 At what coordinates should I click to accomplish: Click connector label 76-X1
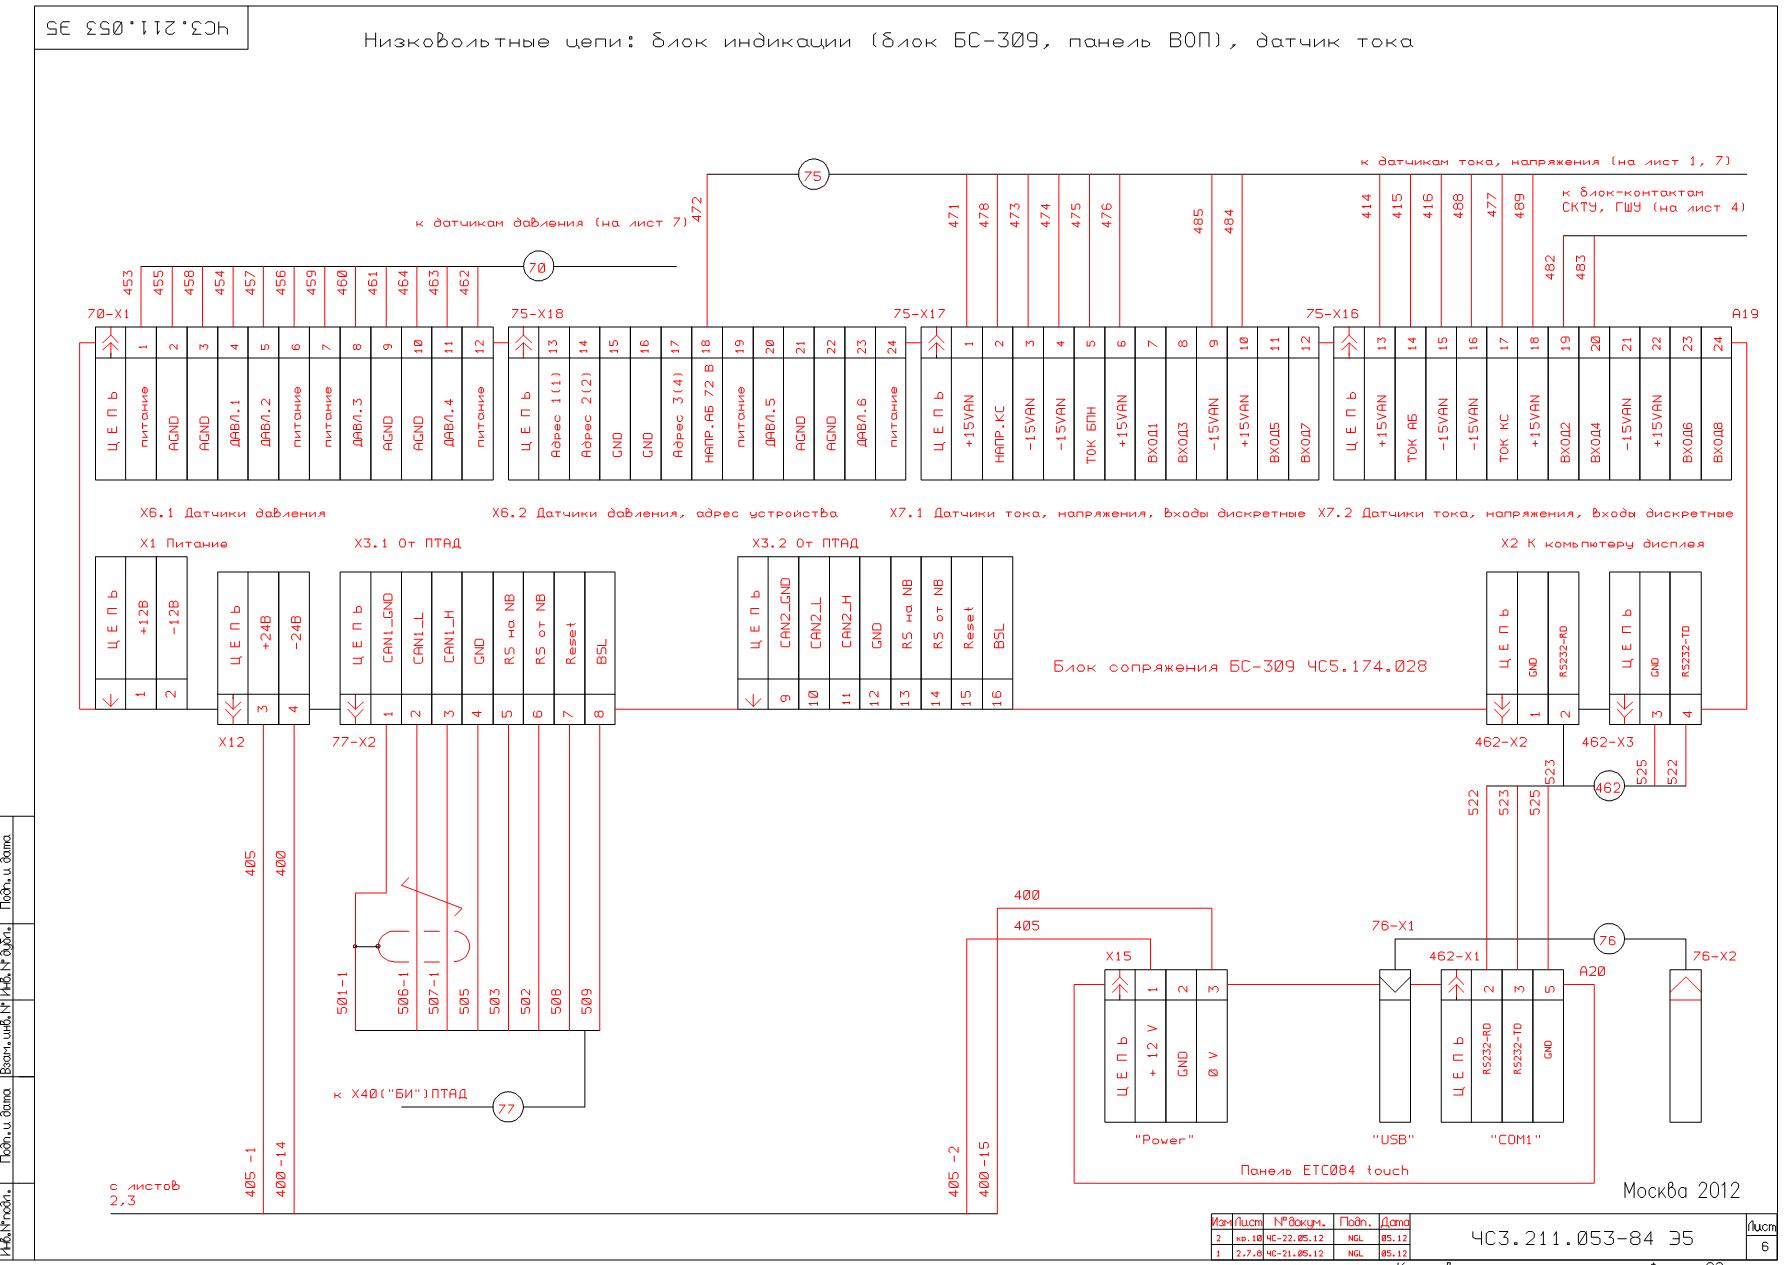[1393, 926]
